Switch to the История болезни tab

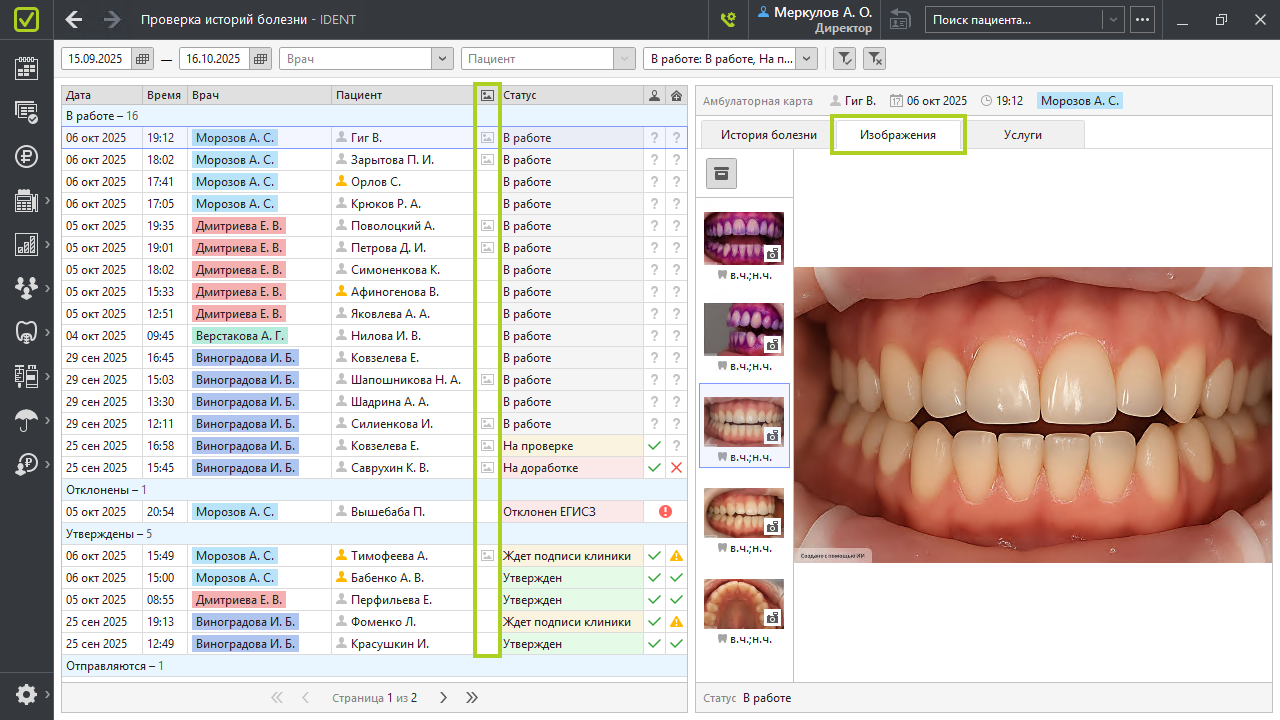pyautogui.click(x=768, y=135)
